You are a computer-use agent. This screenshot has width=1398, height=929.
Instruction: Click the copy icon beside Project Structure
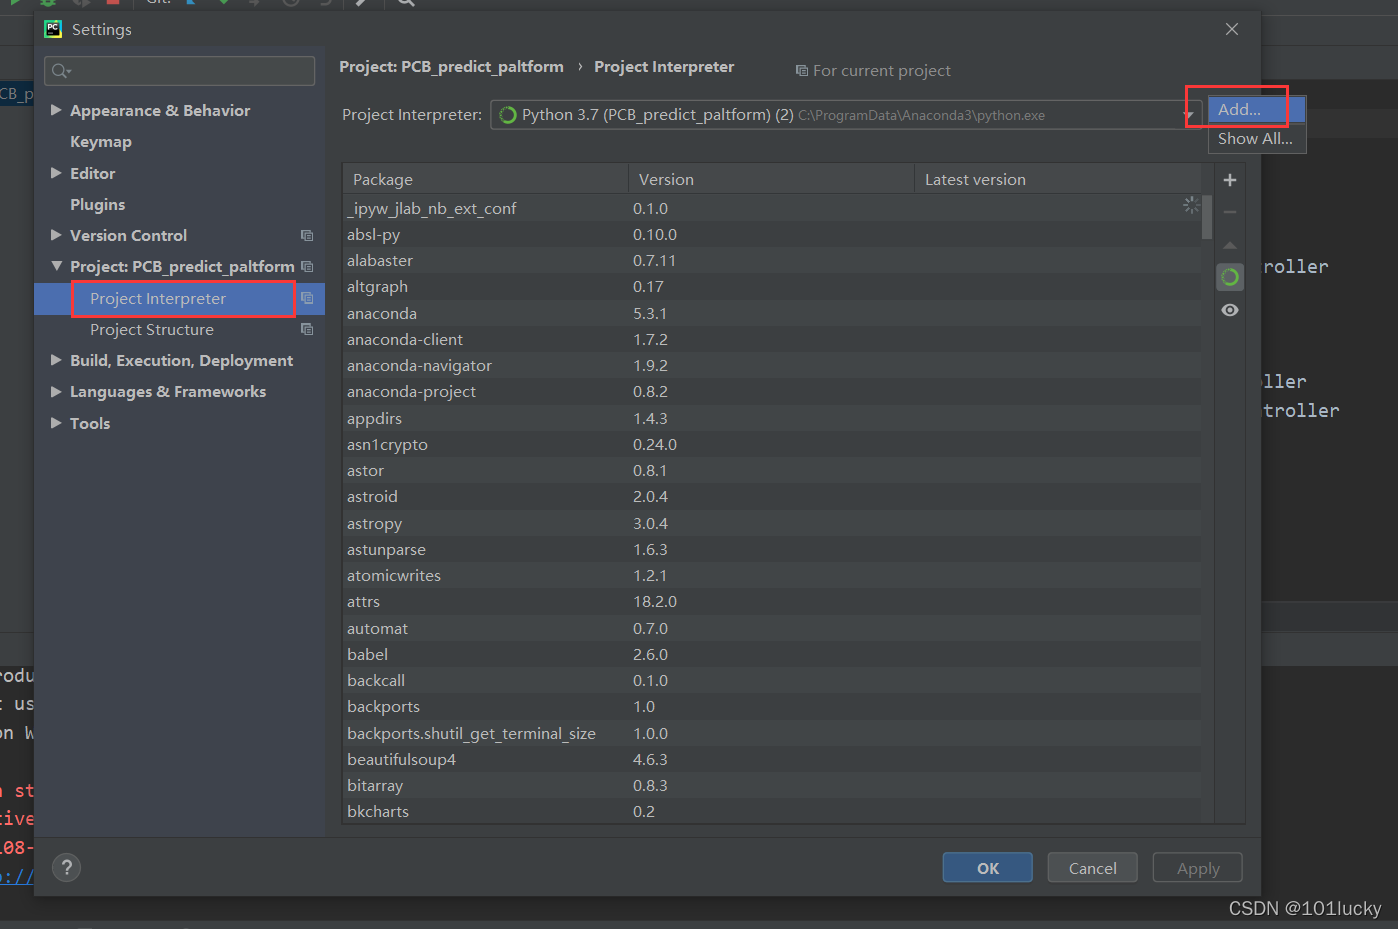[x=307, y=329]
